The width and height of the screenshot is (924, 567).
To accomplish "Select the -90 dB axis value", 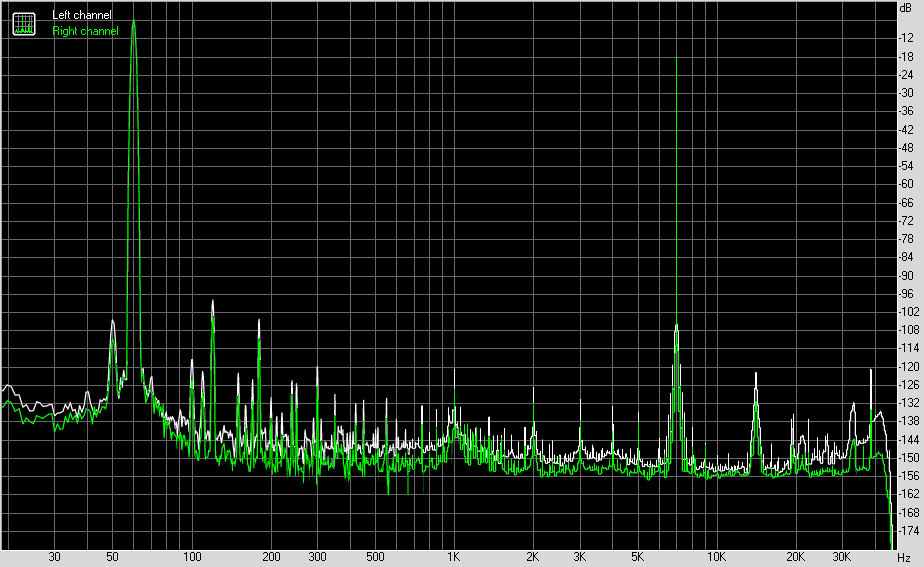I will (x=906, y=276).
